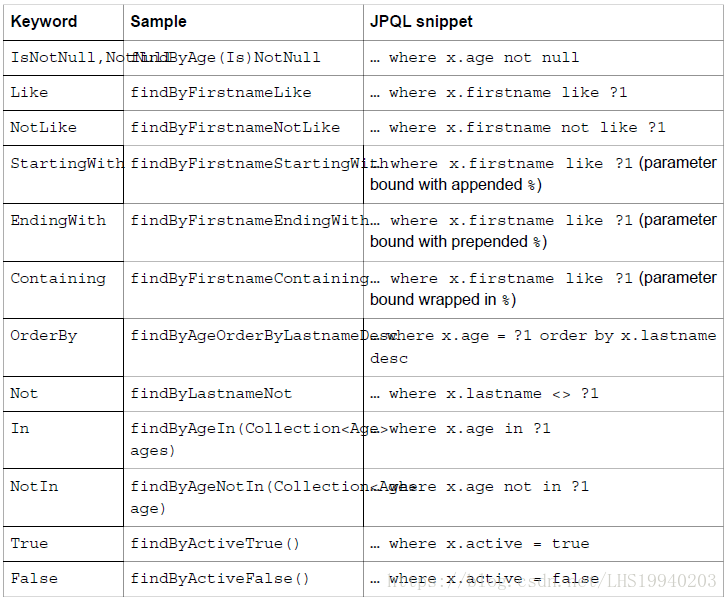Click the OrderBy keyword cell

pos(44,336)
